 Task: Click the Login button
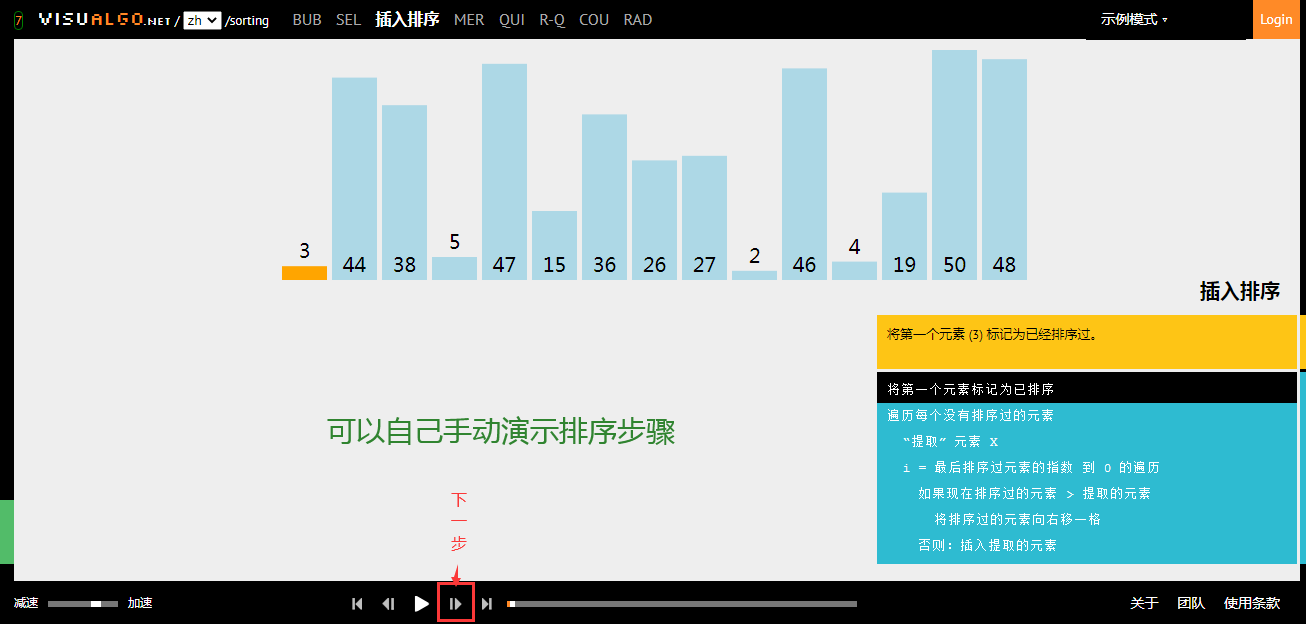coord(1277,19)
